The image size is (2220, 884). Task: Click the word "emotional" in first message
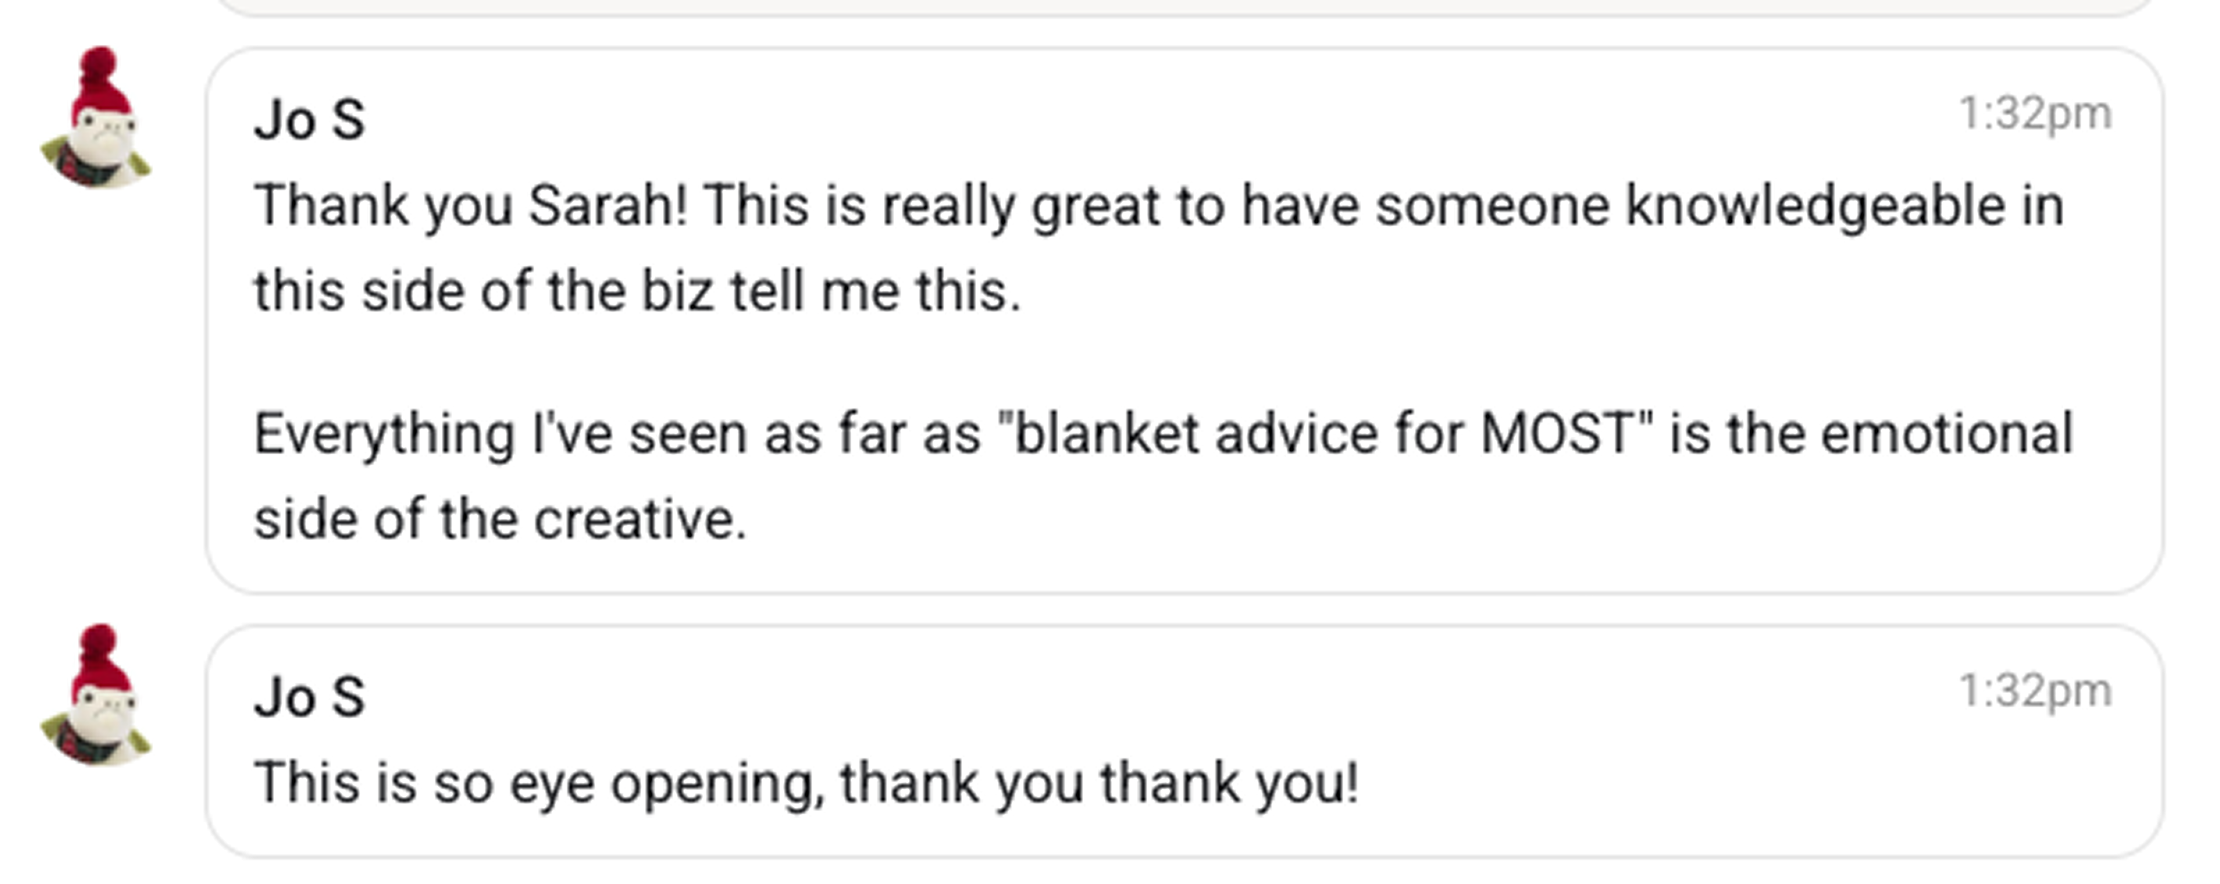[1946, 434]
